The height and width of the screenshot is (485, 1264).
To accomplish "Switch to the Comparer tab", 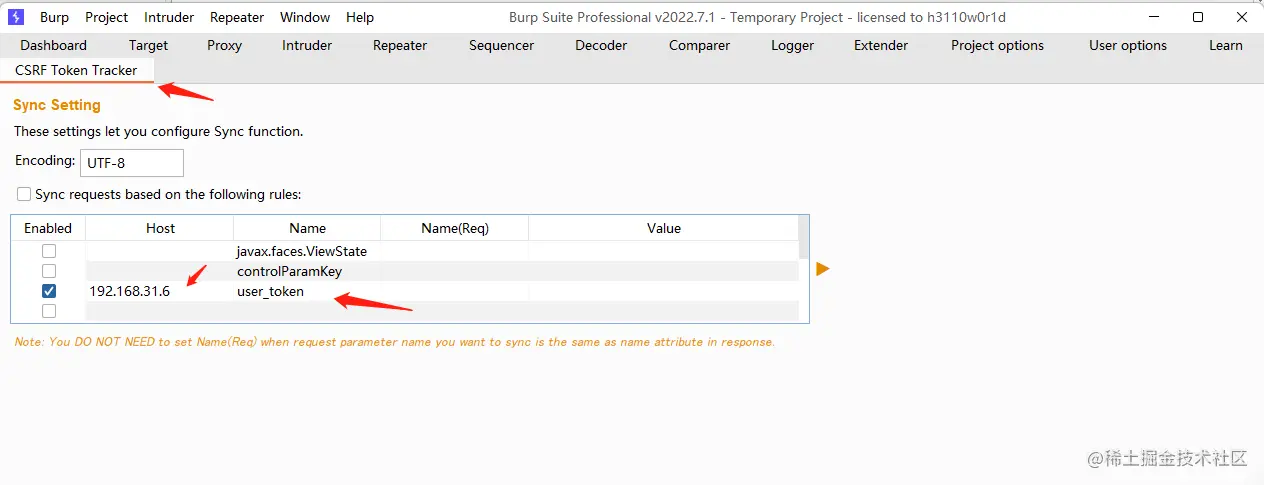I will coord(700,45).
